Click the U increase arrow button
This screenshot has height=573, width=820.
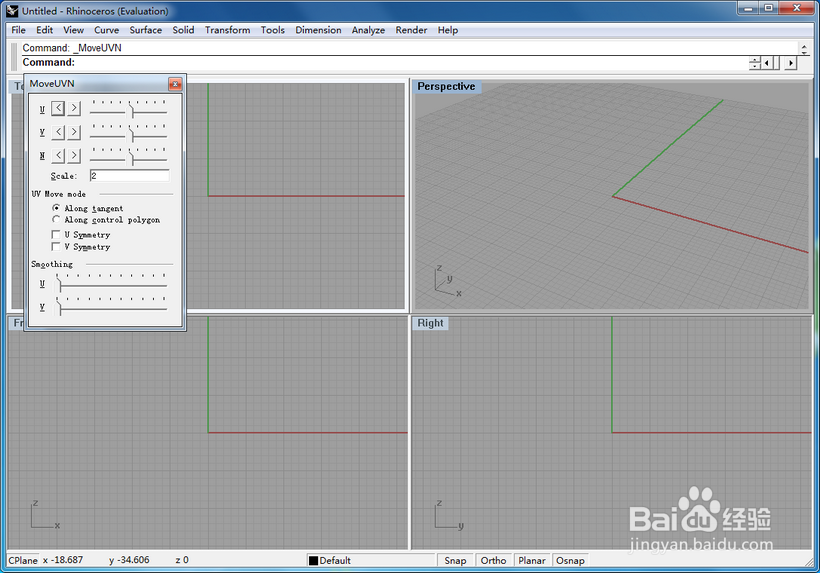(x=74, y=108)
